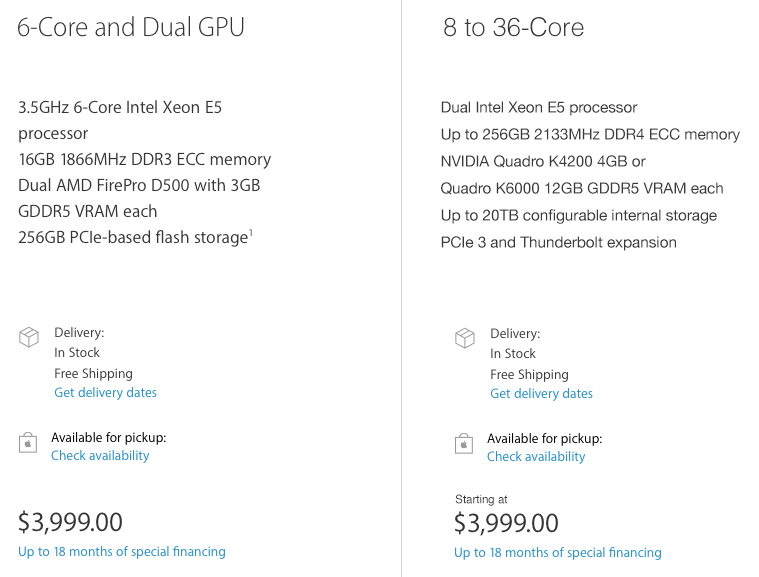This screenshot has width=759, height=577.
Task: Open Get delivery dates for the 6-Core model
Action: 105,393
